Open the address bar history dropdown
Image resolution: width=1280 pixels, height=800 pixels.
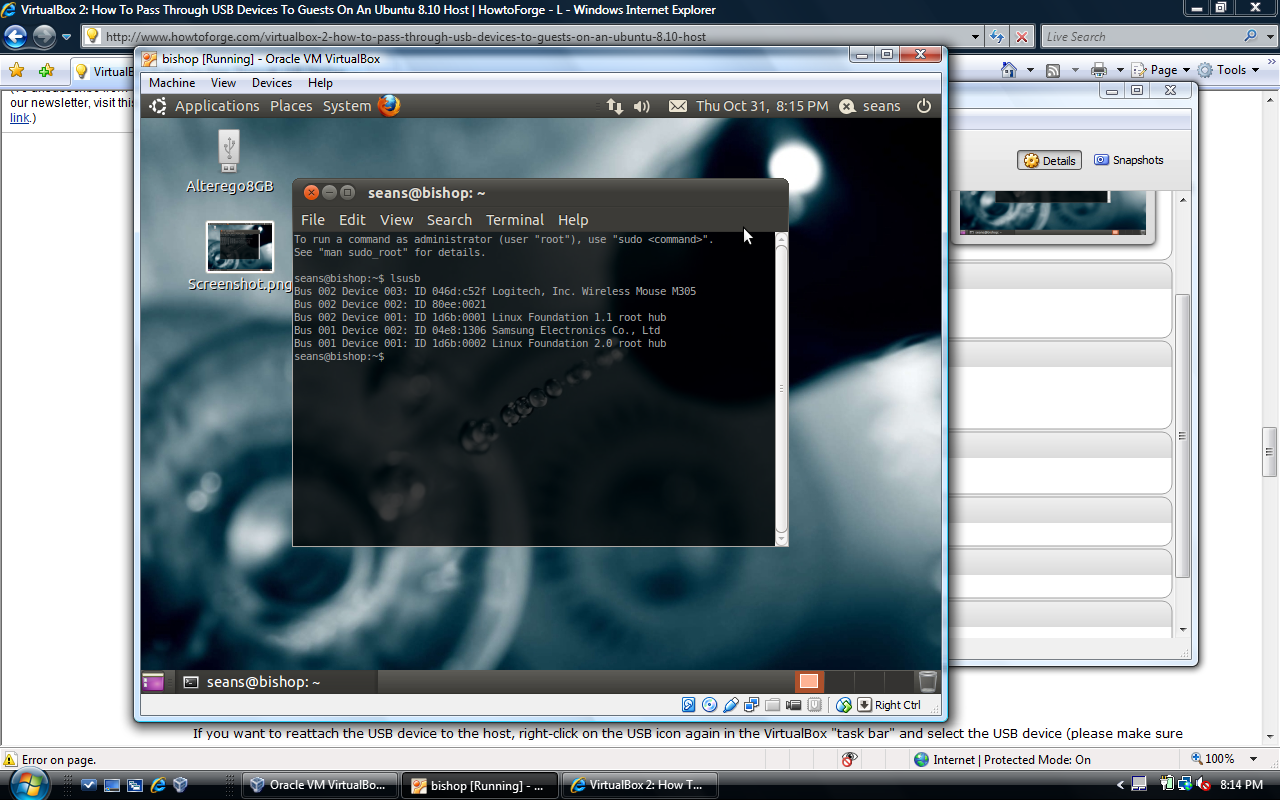[977, 37]
